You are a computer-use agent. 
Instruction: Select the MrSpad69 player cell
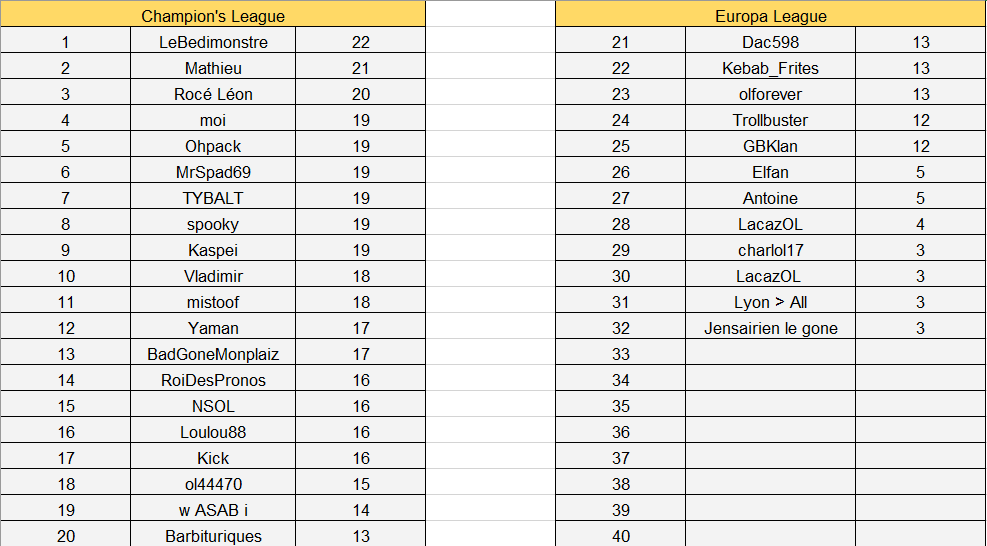pos(213,172)
